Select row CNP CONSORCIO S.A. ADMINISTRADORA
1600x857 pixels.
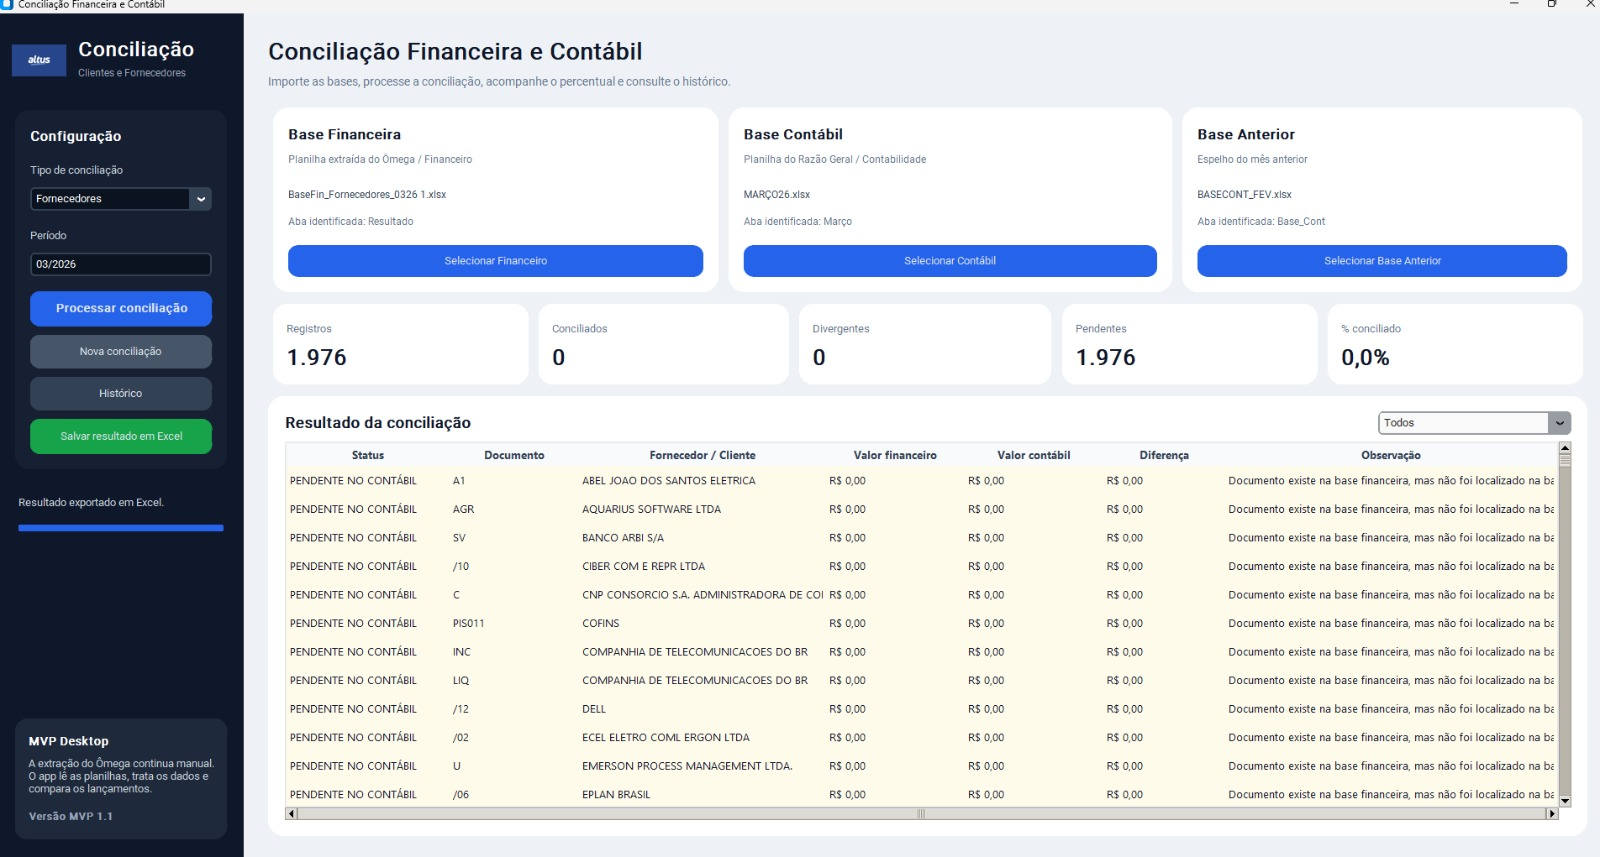pos(921,595)
